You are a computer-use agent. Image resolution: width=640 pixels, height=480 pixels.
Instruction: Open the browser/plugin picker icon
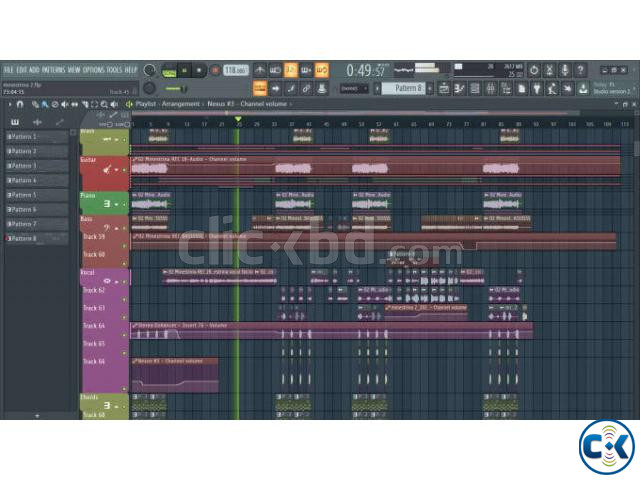click(506, 88)
